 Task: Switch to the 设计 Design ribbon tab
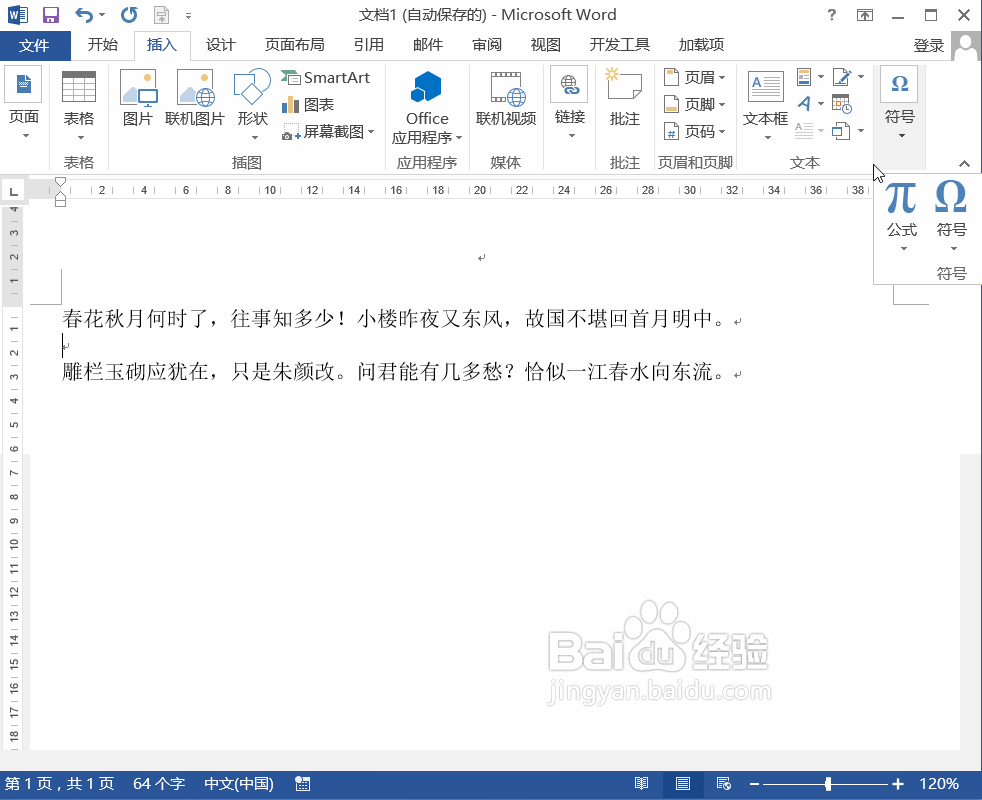click(x=221, y=44)
